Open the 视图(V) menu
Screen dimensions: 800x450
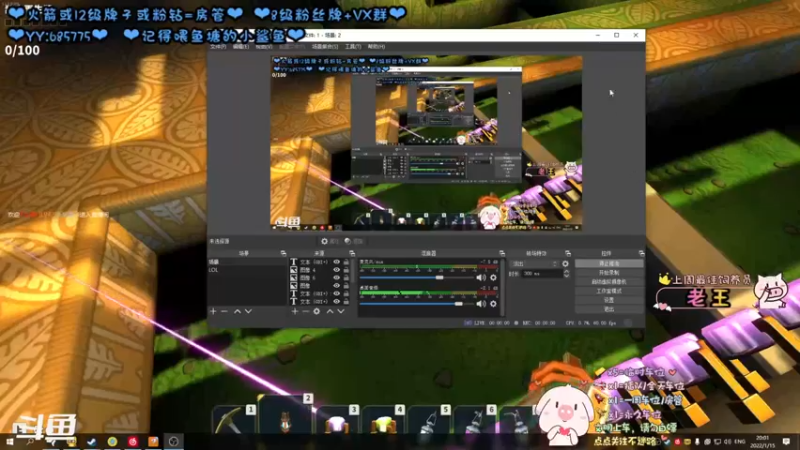(264, 46)
